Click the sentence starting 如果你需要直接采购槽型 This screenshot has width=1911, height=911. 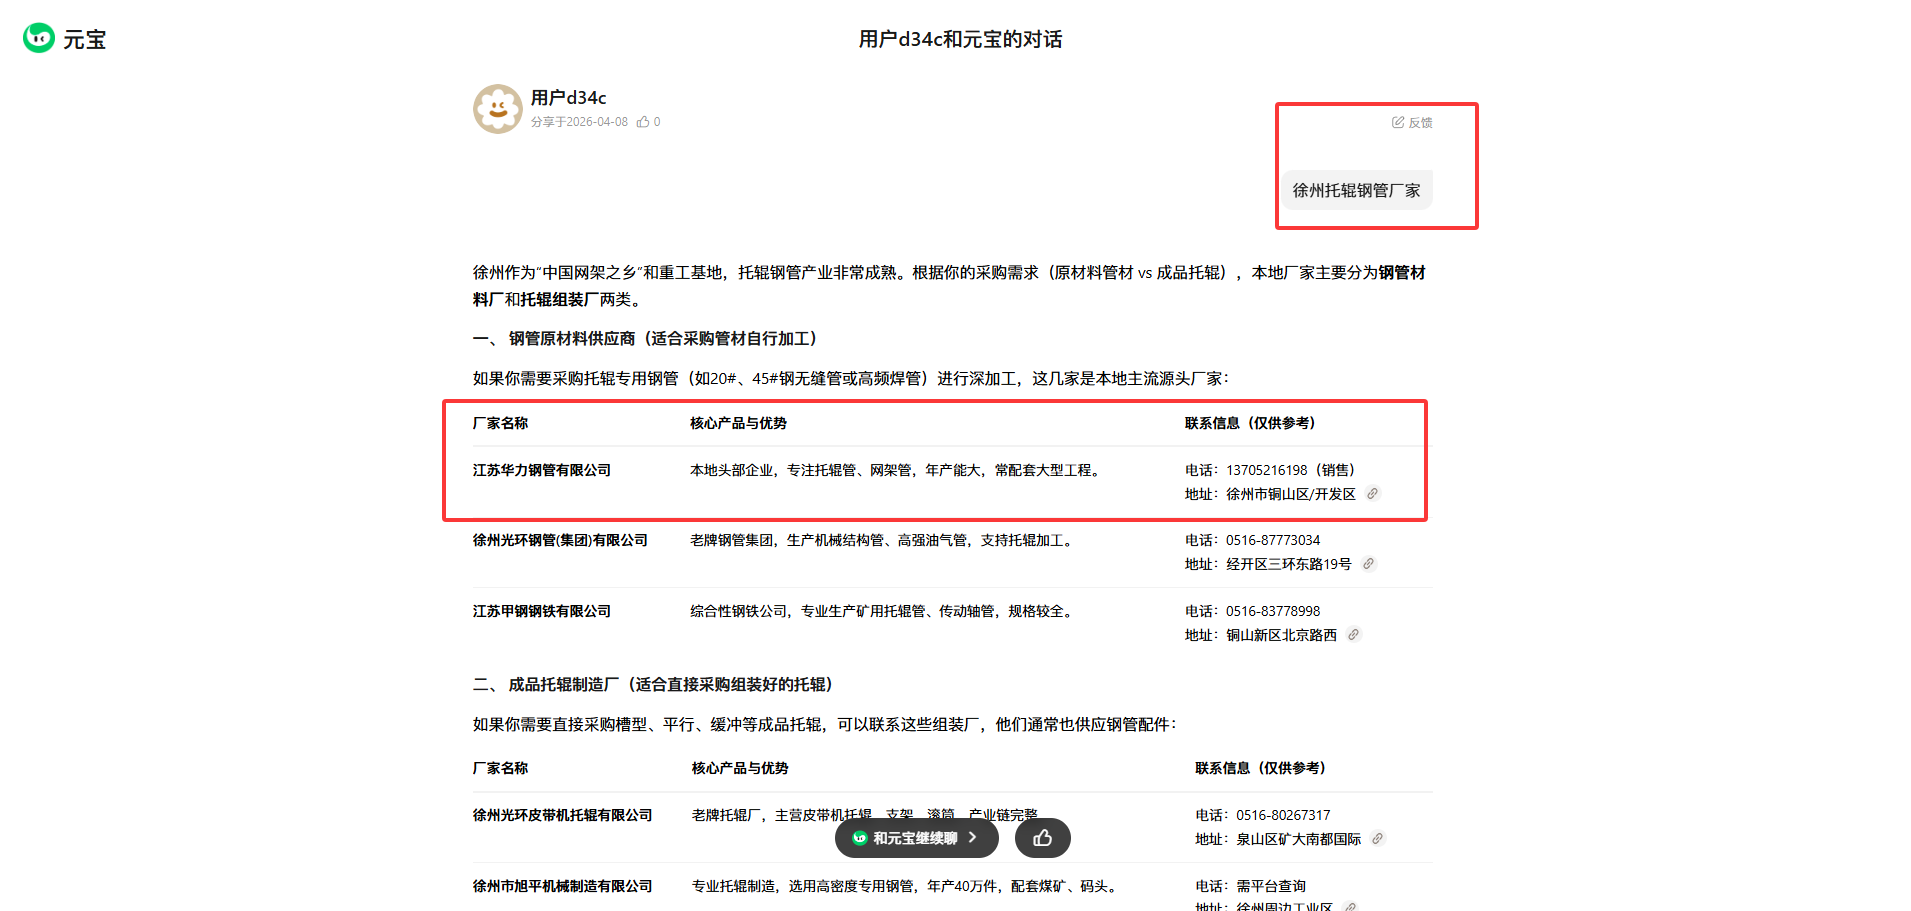[826, 725]
